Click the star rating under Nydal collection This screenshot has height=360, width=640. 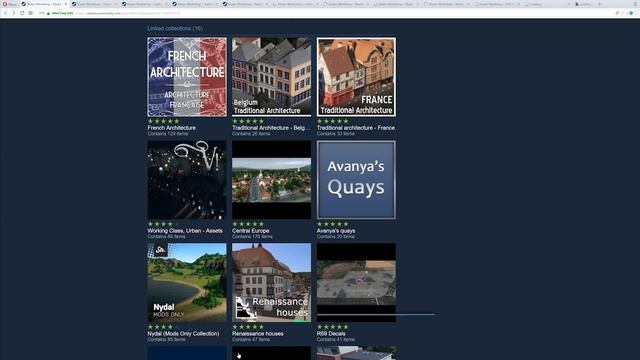pyautogui.click(x=163, y=327)
